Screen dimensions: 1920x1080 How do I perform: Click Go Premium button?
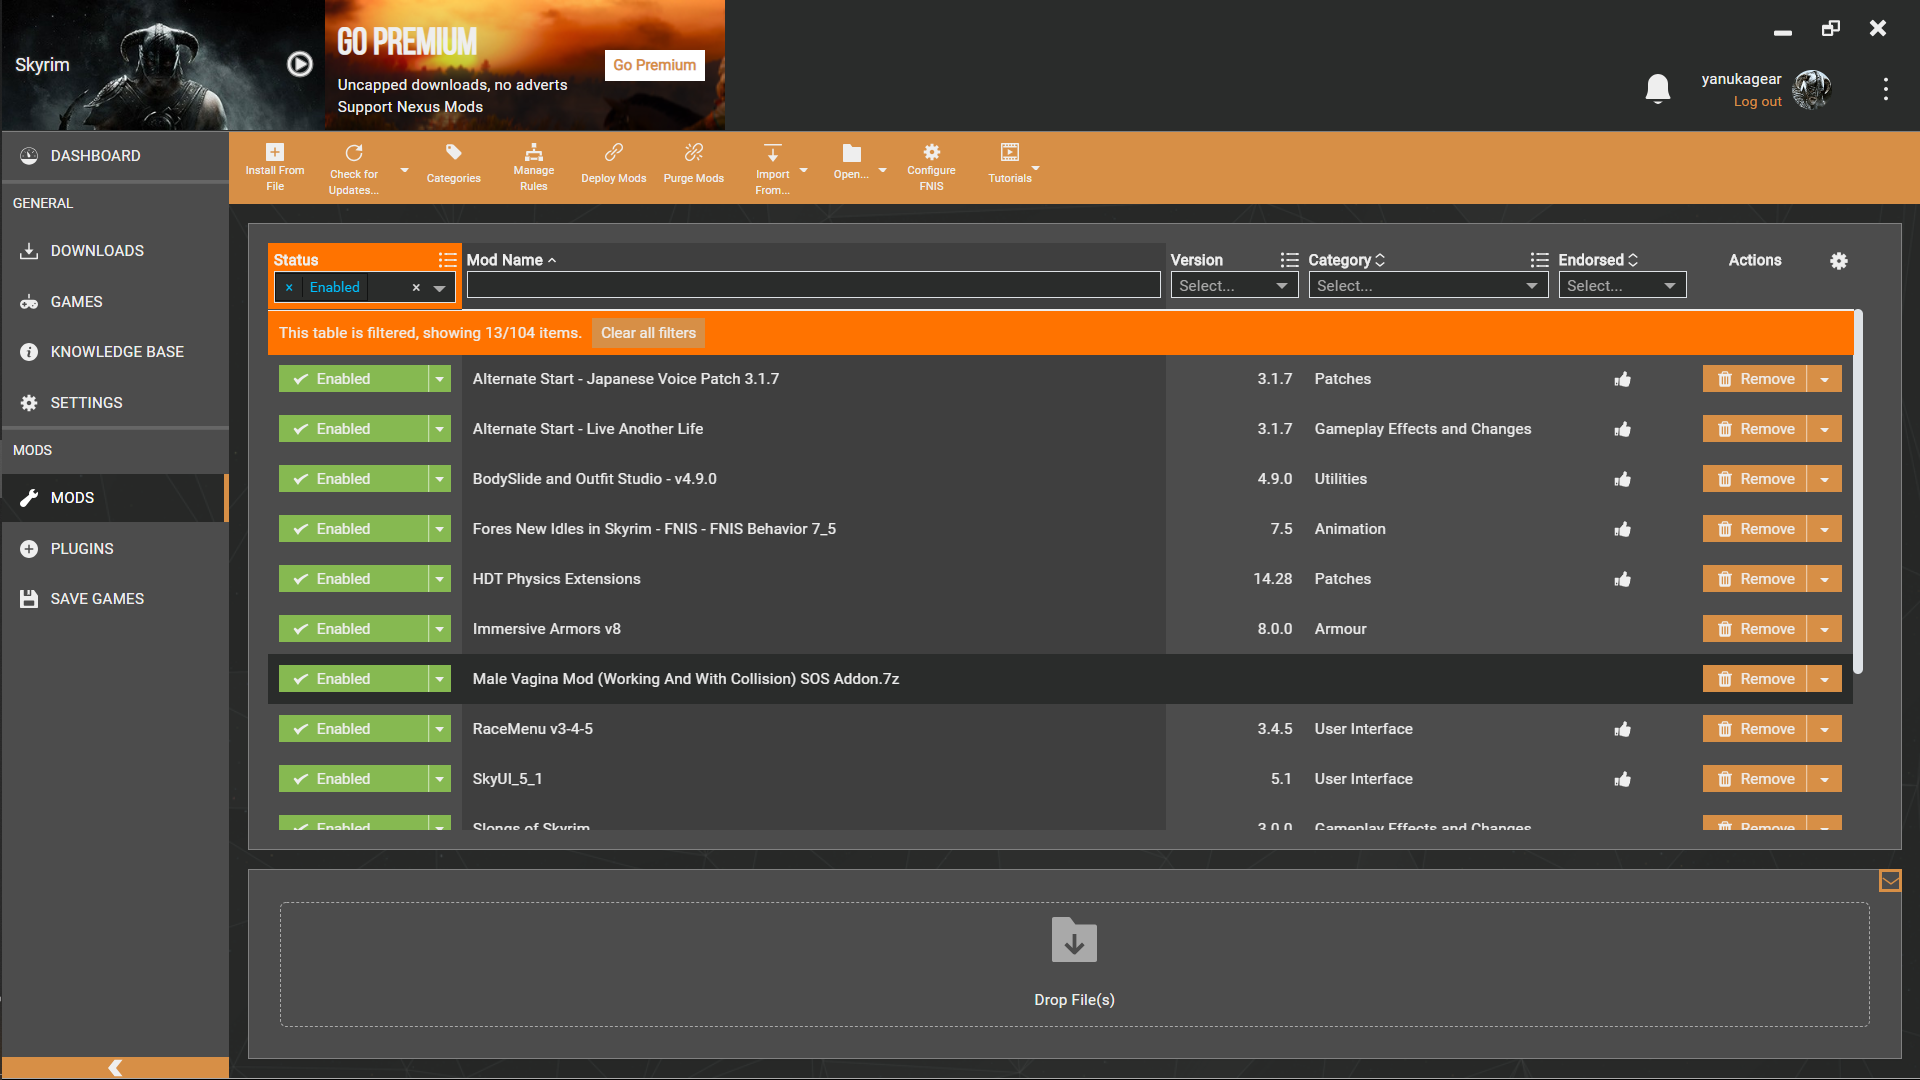pos(654,65)
